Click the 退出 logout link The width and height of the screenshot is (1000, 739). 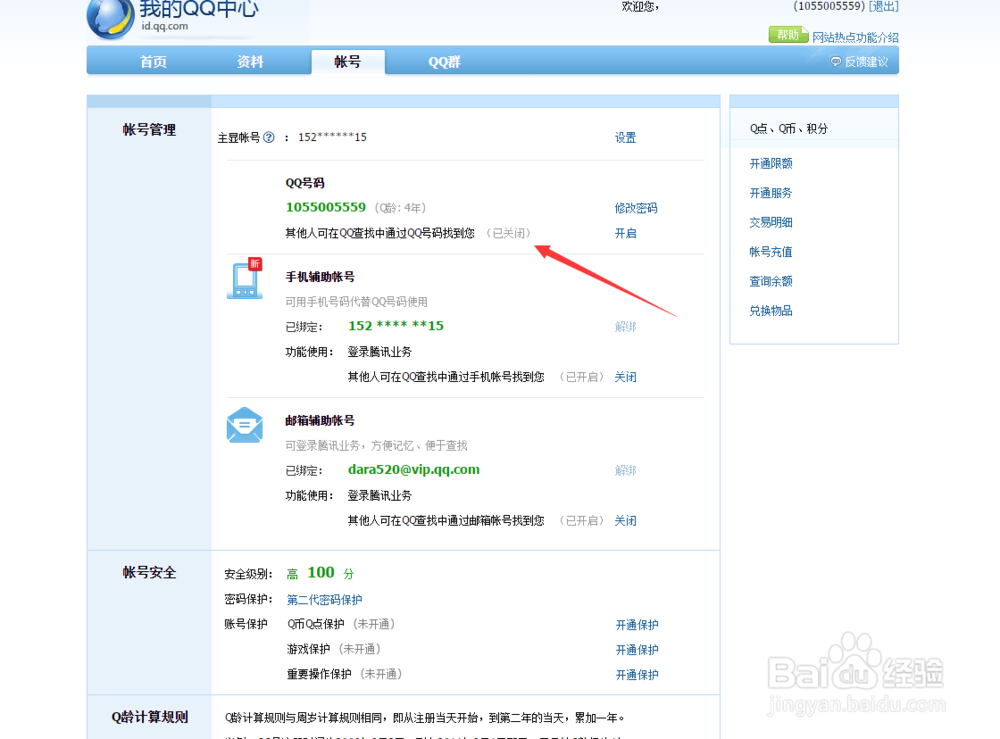(x=884, y=6)
